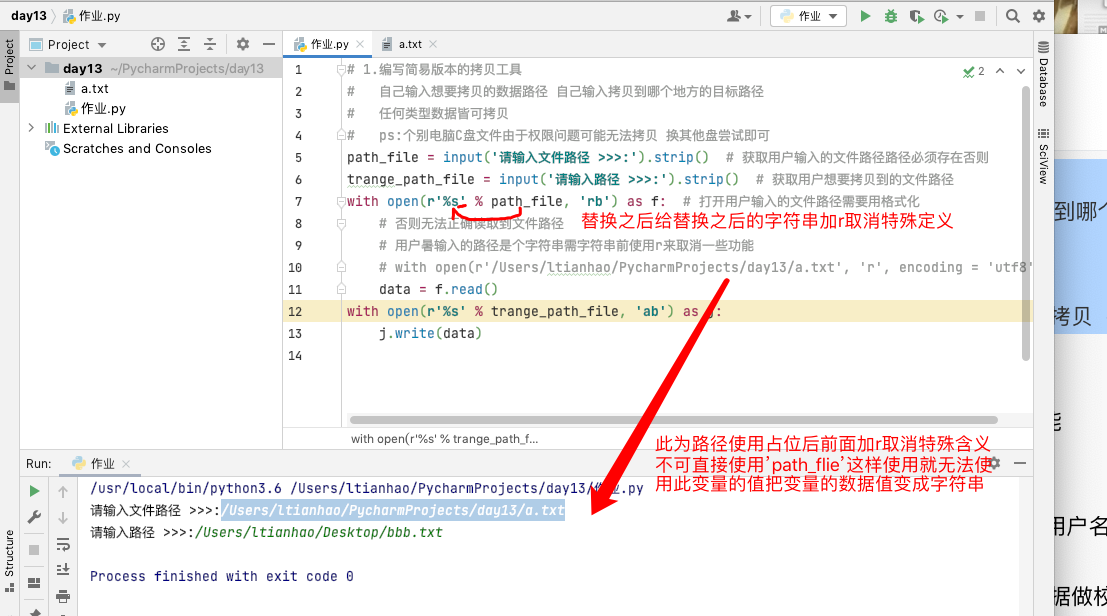1107x616 pixels.
Task: Switch to the a.txt editor tab
Action: point(410,44)
